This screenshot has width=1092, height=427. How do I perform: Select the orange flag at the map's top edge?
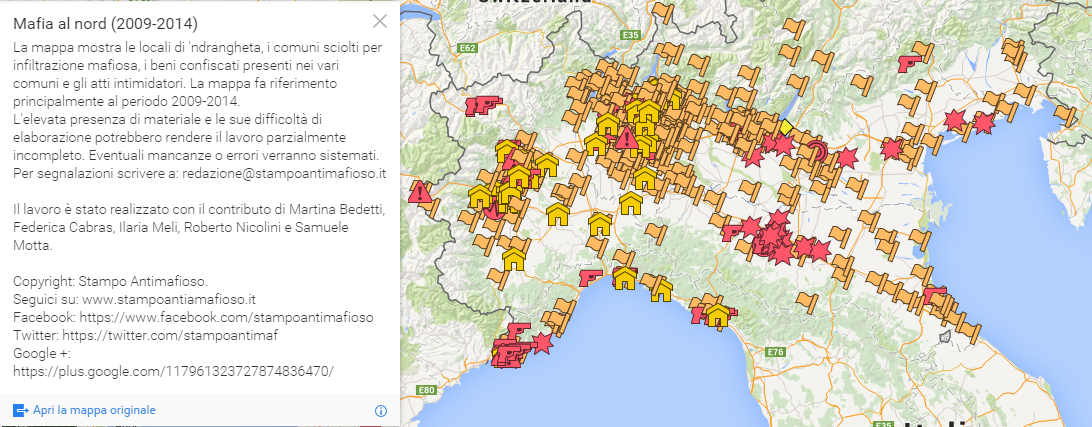664,13
